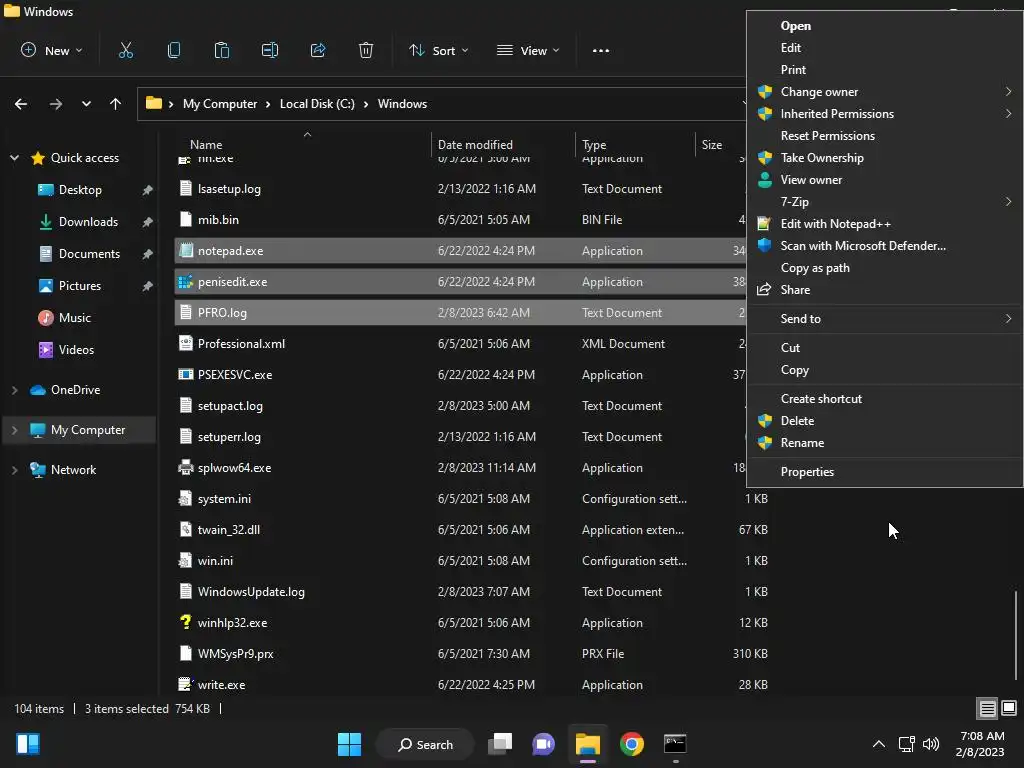Image resolution: width=1024 pixels, height=768 pixels.
Task: Open Music folder in sidebar
Action: tap(74, 318)
